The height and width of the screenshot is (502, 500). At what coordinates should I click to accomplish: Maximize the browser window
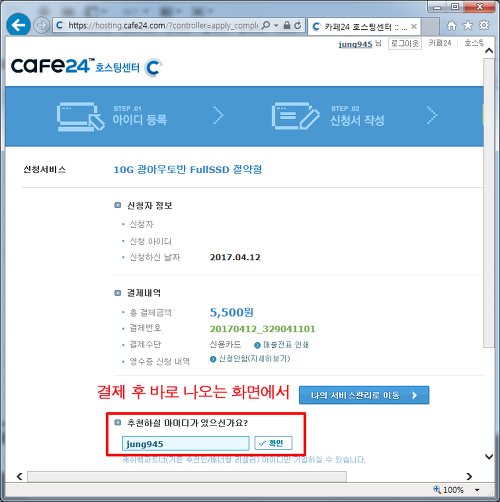pos(455,6)
